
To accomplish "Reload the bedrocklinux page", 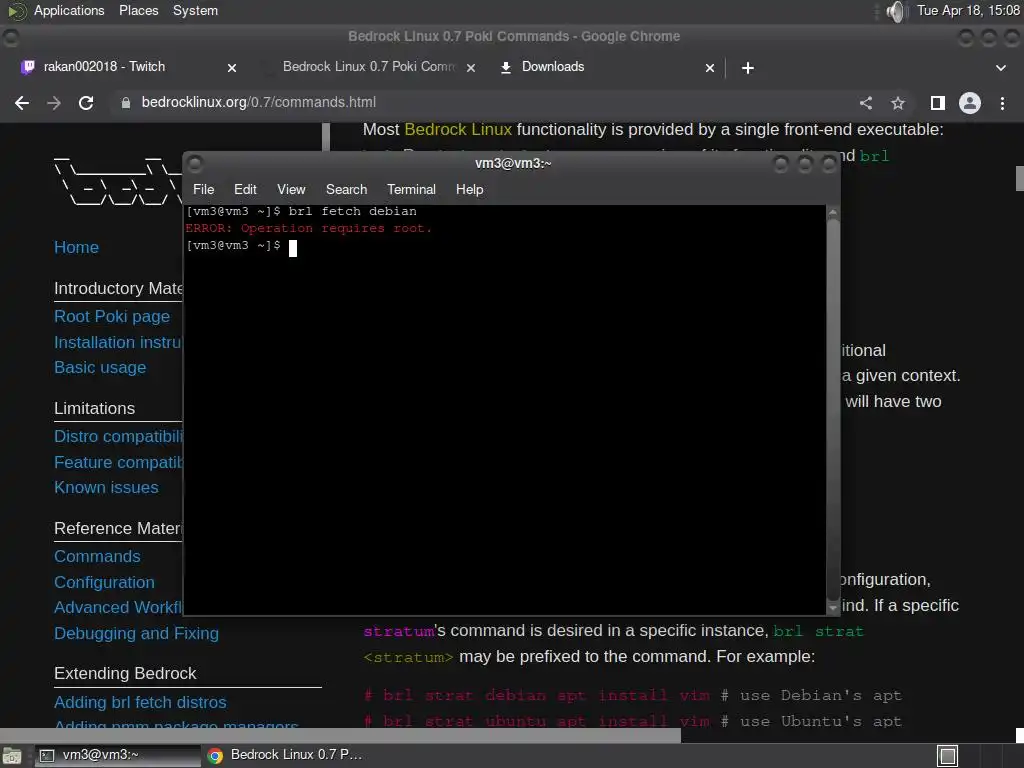I will click(86, 103).
